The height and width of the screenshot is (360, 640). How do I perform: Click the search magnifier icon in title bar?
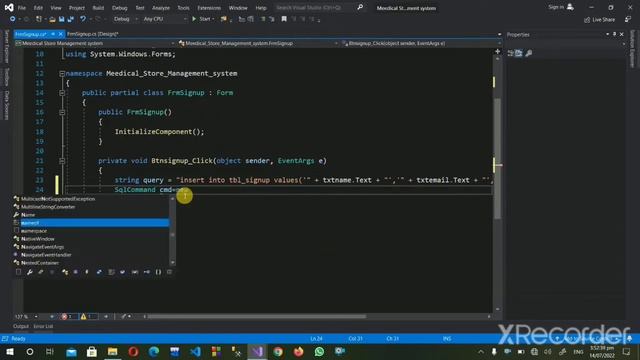point(360,7)
